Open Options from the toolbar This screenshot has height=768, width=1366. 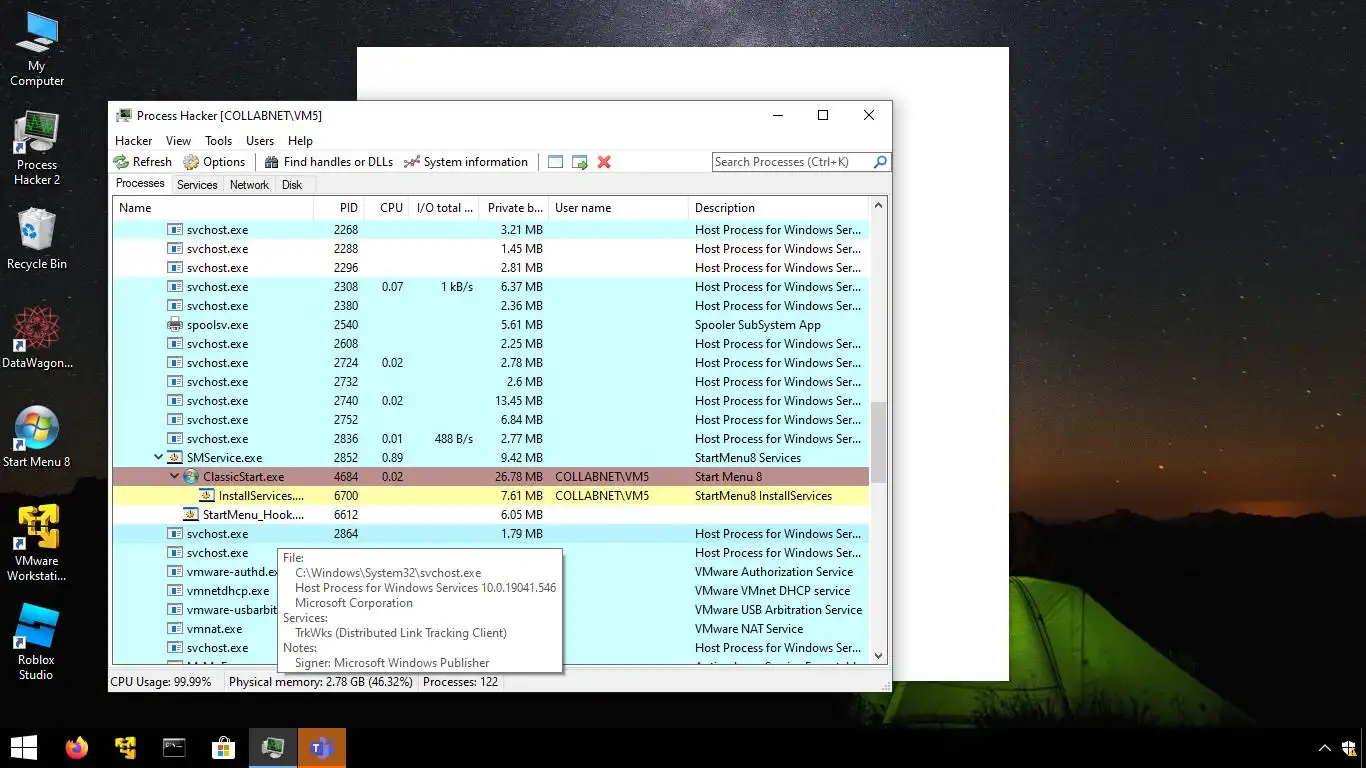click(214, 162)
